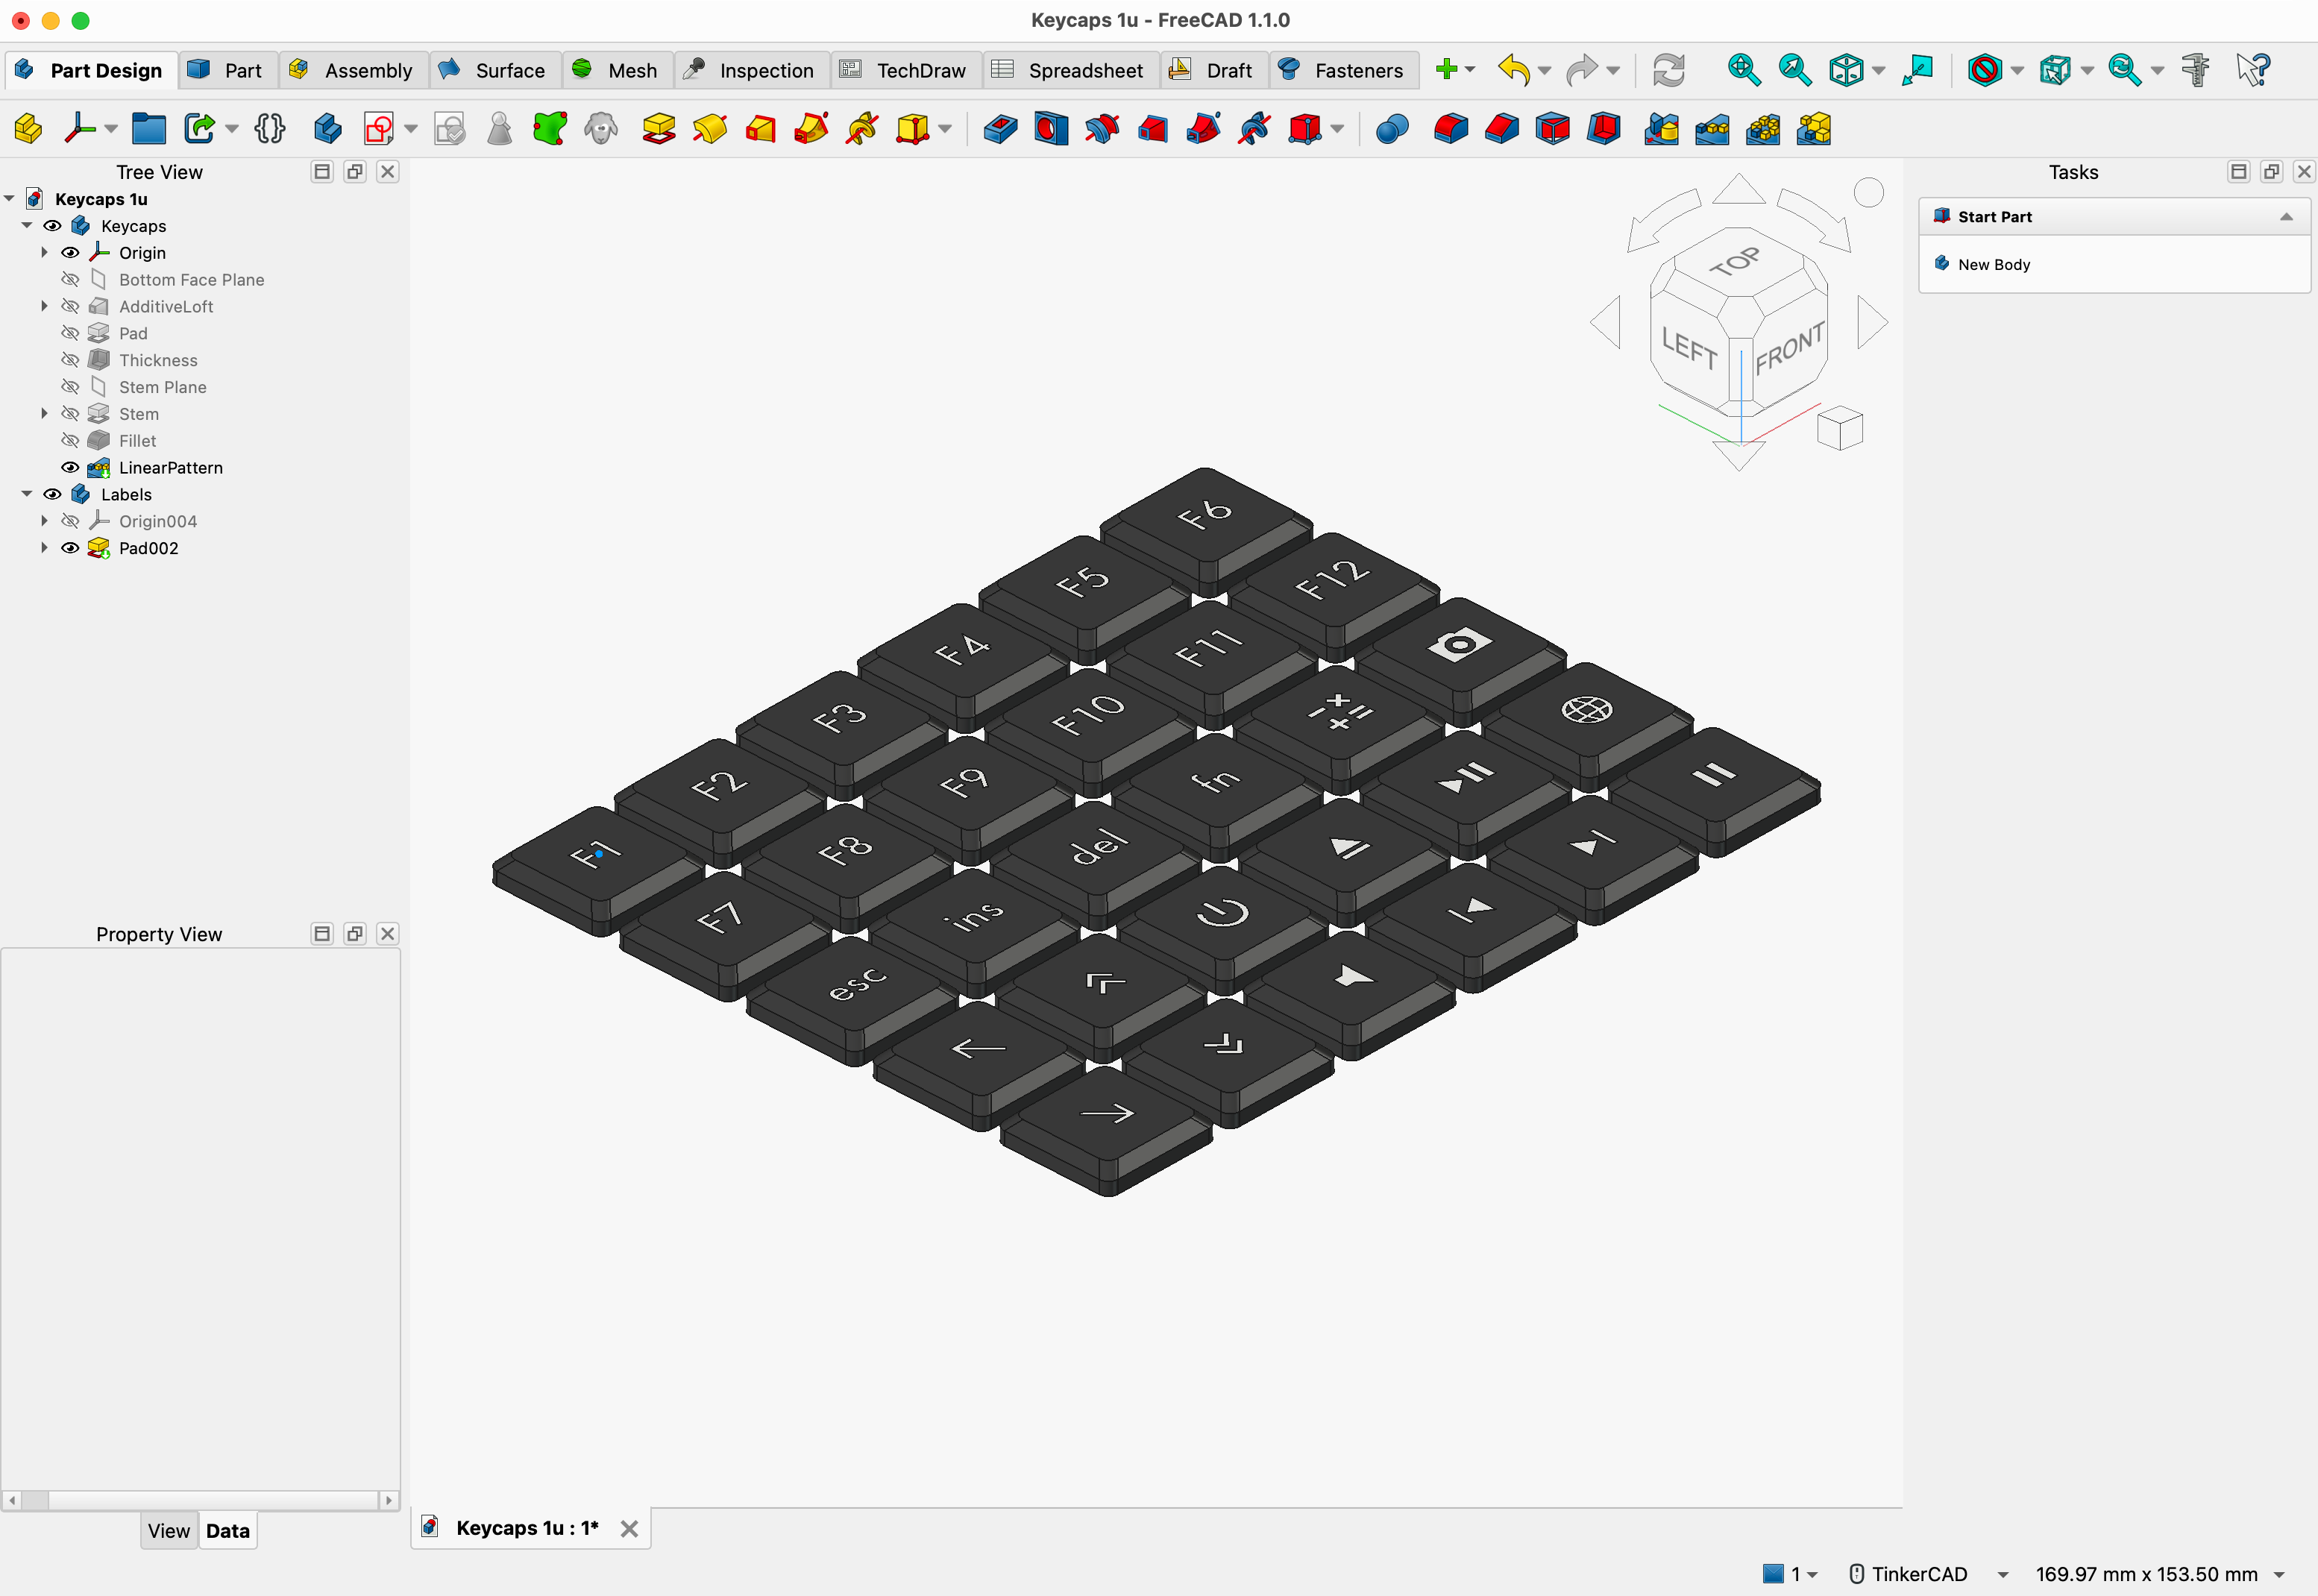Click the TOP face of navigation cube
This screenshot has width=2318, height=1596.
[1739, 261]
